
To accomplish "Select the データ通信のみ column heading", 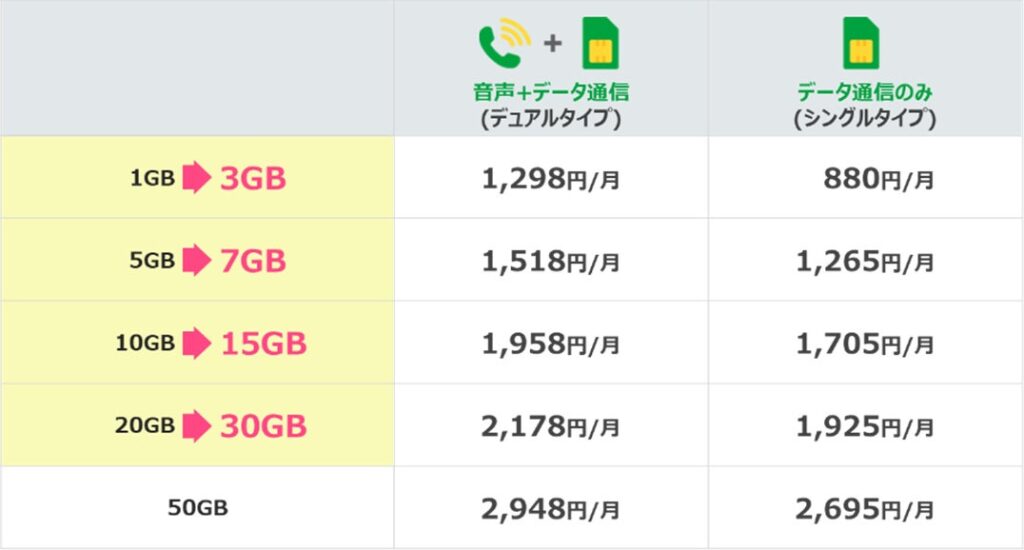I will click(864, 93).
